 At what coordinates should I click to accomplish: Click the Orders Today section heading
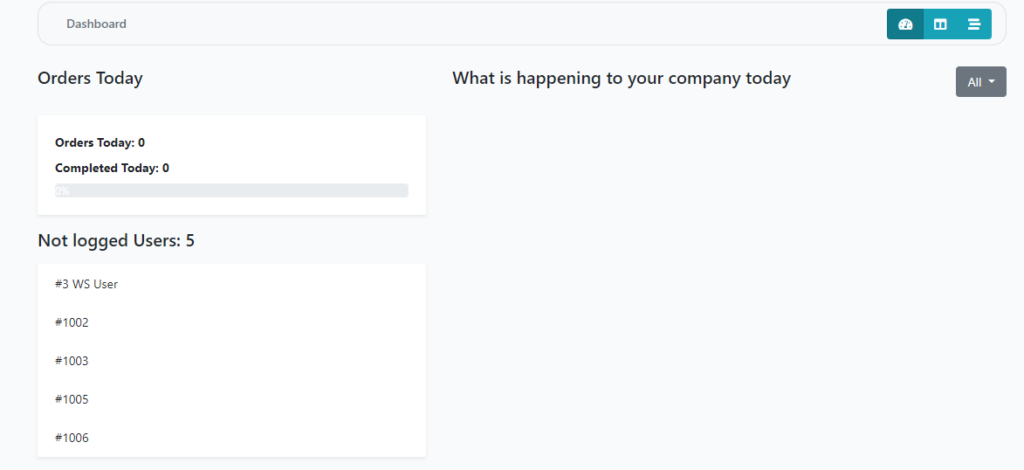(x=90, y=78)
